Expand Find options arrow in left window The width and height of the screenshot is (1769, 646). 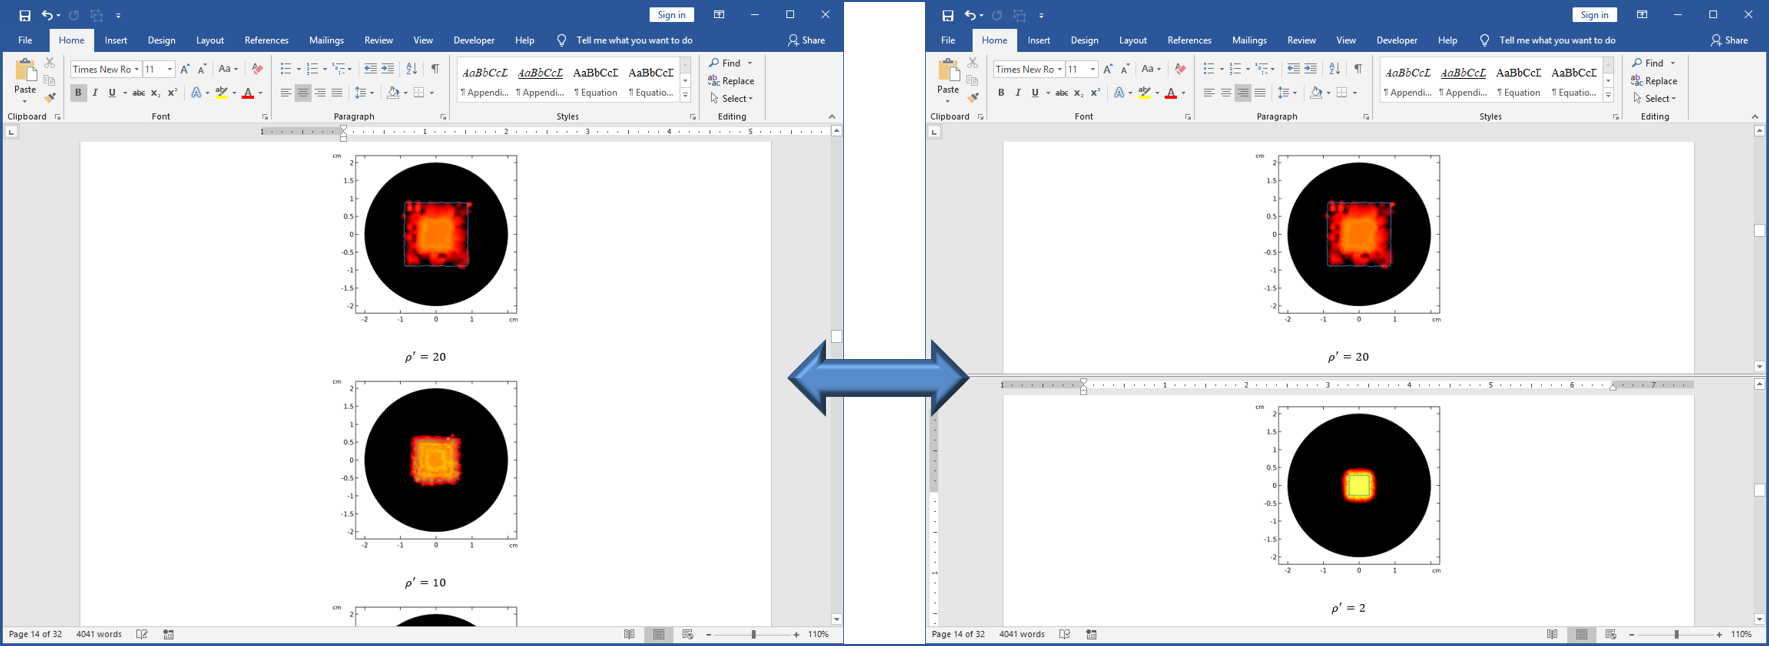750,63
